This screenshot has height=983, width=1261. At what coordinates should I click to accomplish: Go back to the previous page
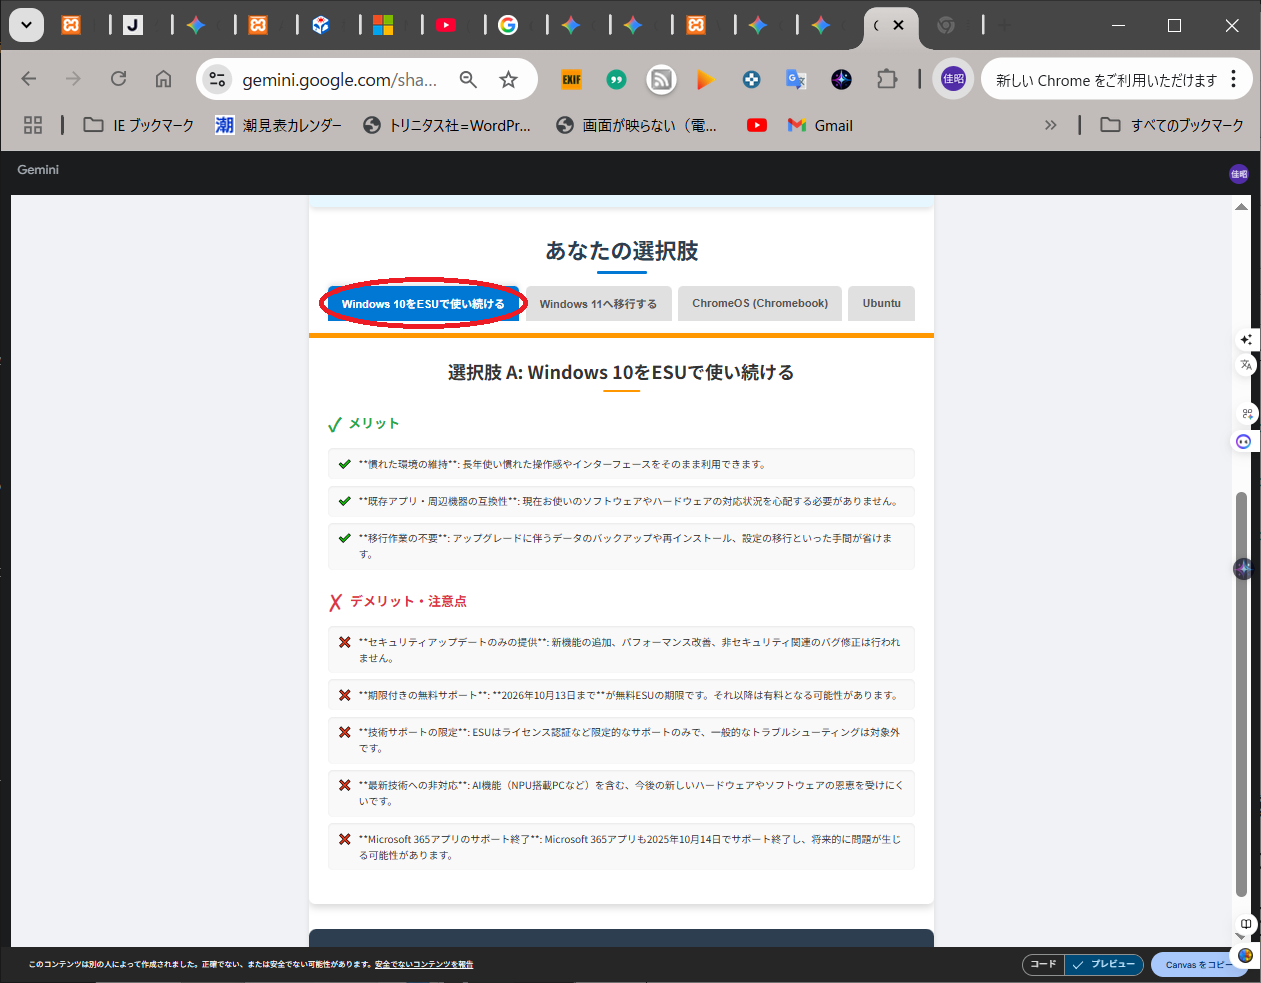click(29, 79)
